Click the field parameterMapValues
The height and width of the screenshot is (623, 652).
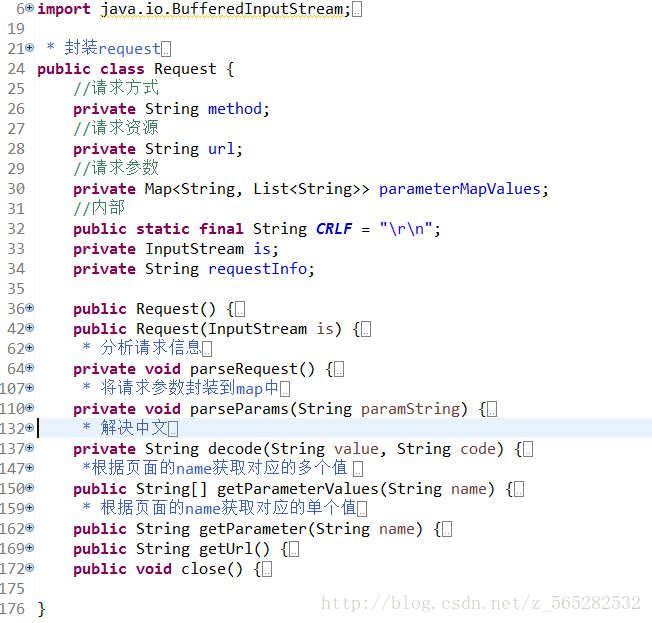pos(459,189)
